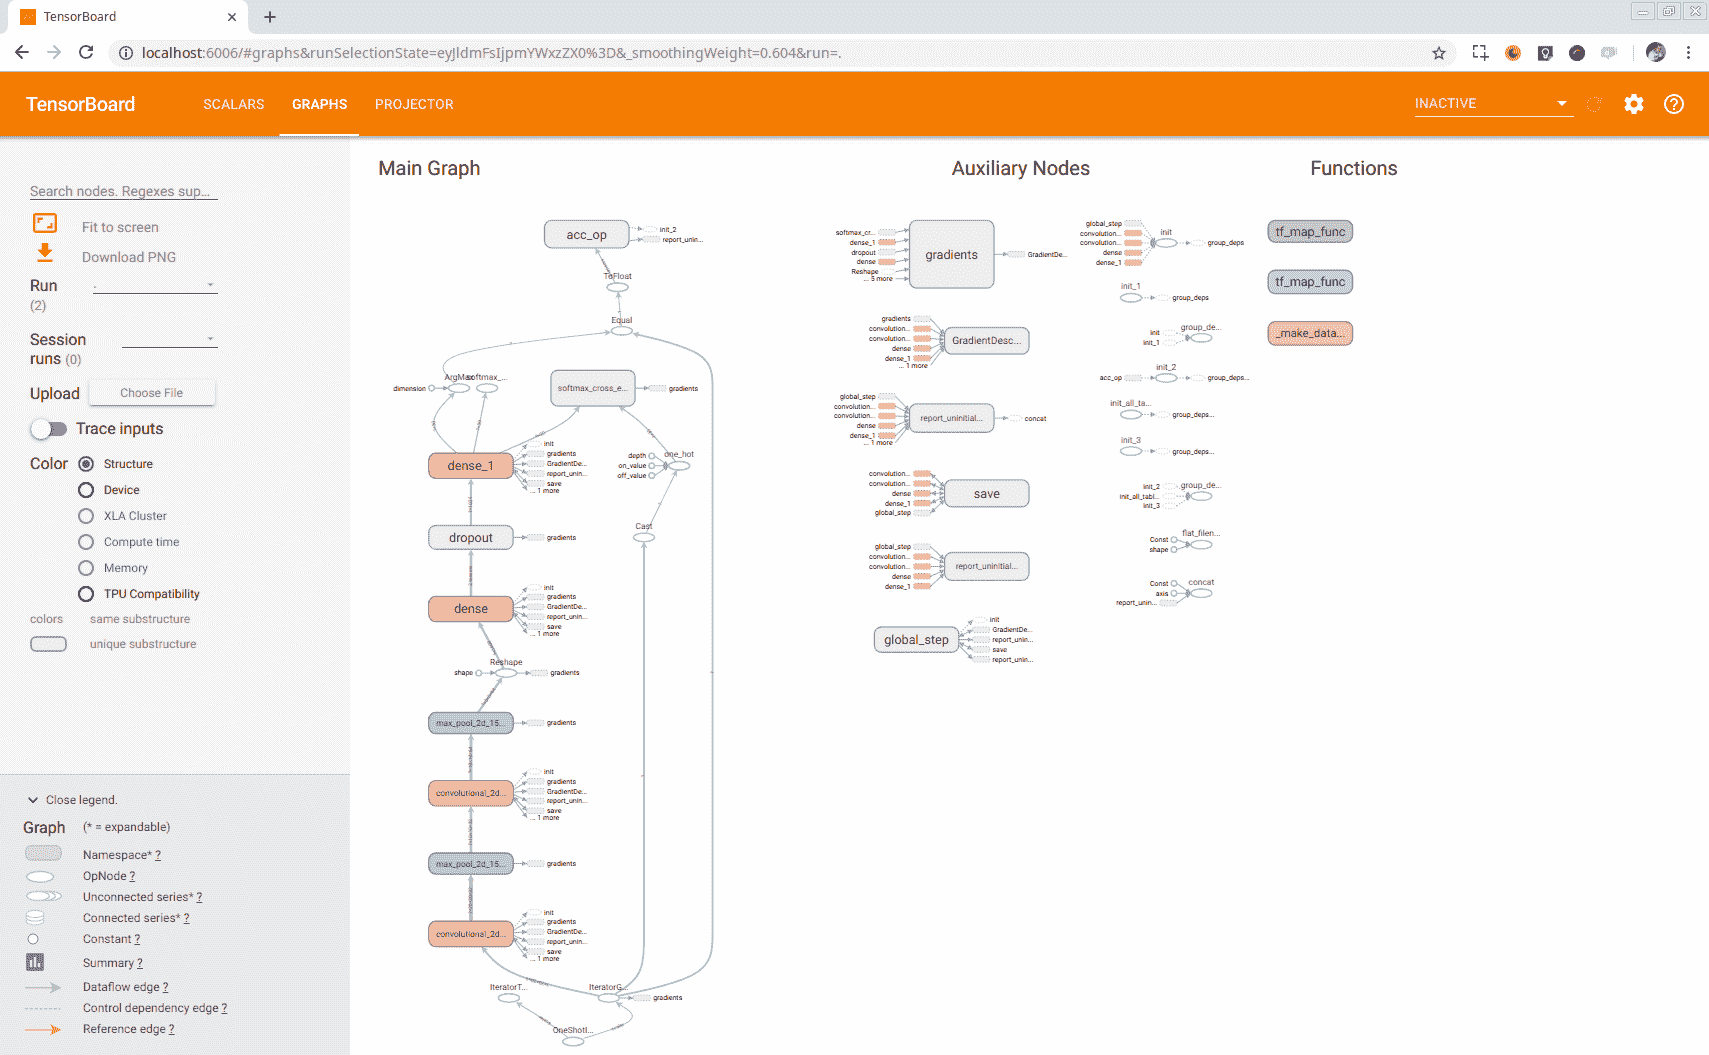
Task: Switch to the PROJECTOR tab
Action: point(414,104)
